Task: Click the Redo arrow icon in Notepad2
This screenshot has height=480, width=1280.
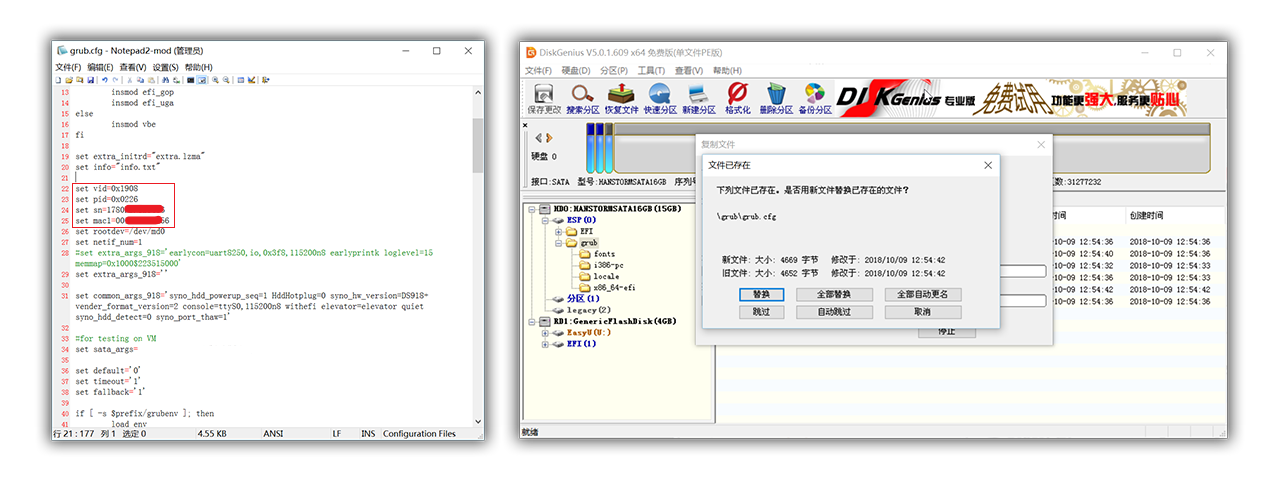Action: 115,80
